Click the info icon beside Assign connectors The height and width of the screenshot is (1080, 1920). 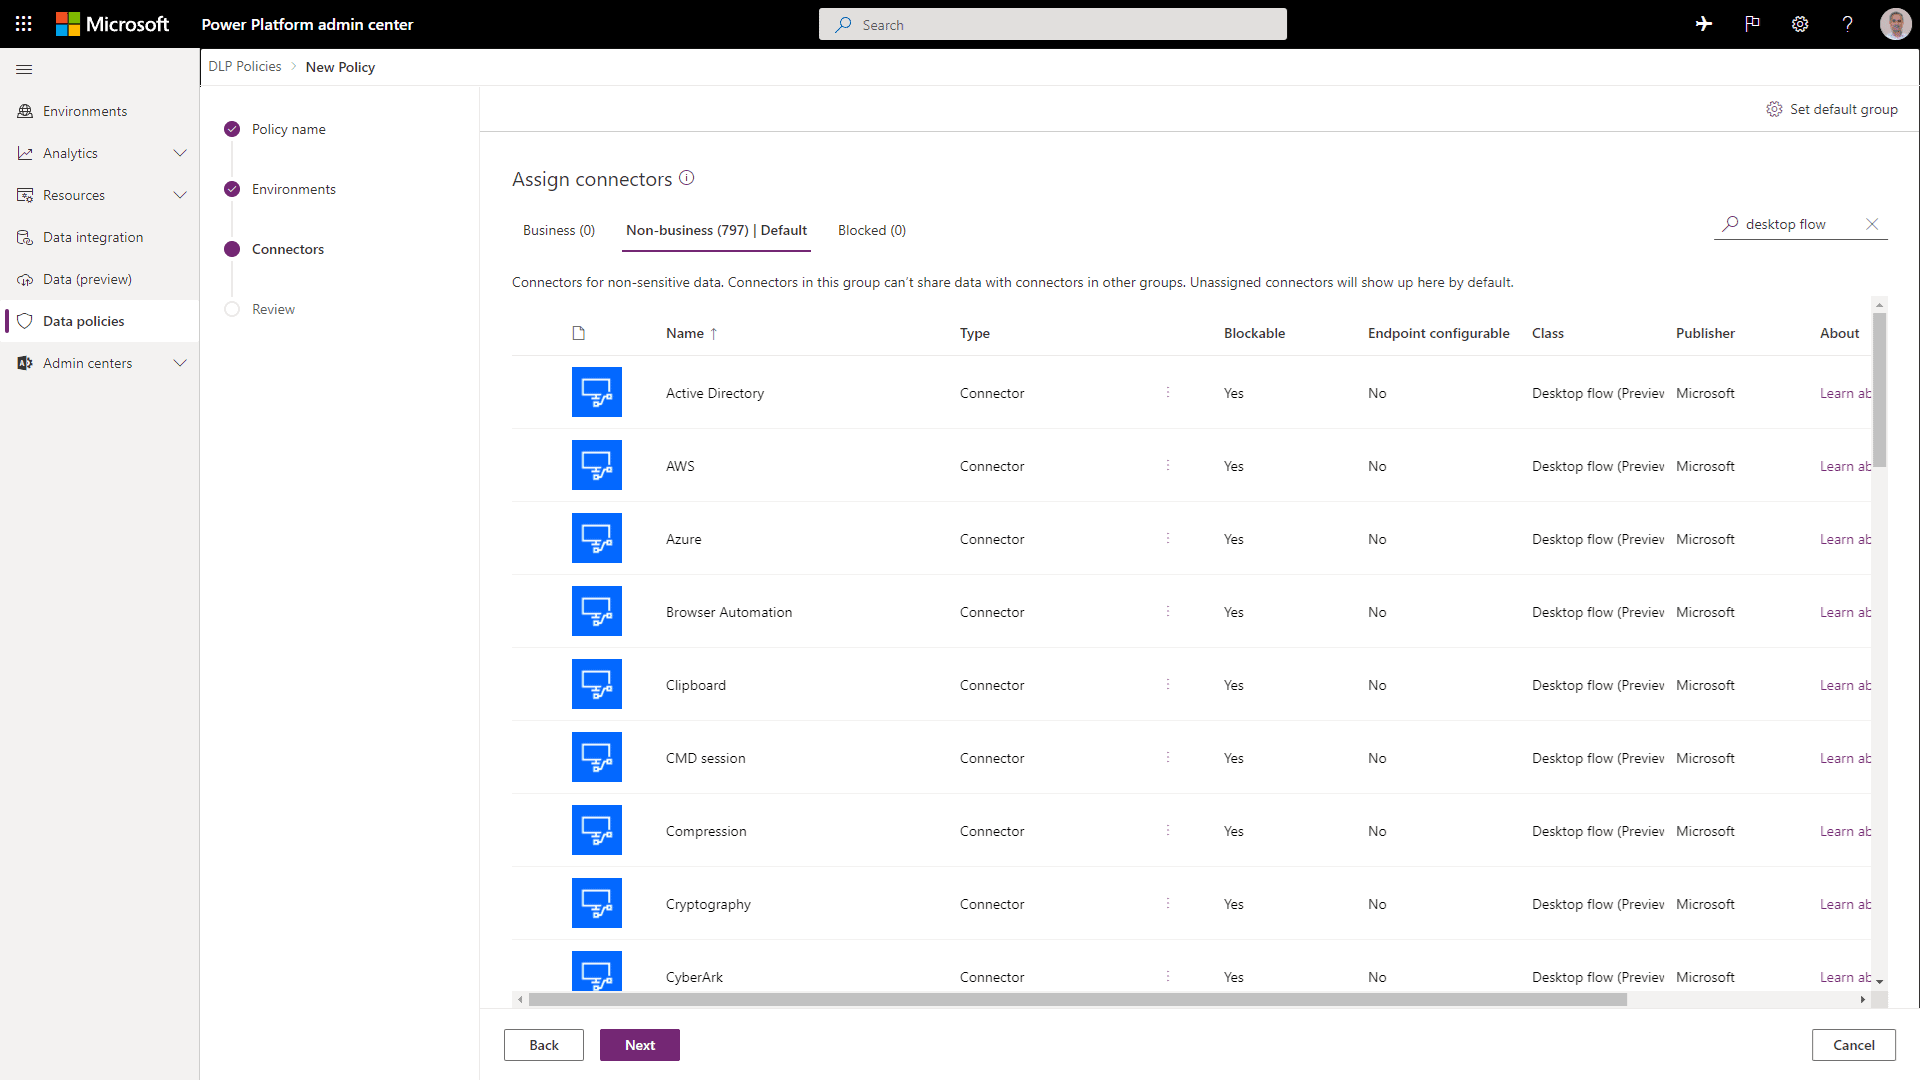click(x=687, y=178)
